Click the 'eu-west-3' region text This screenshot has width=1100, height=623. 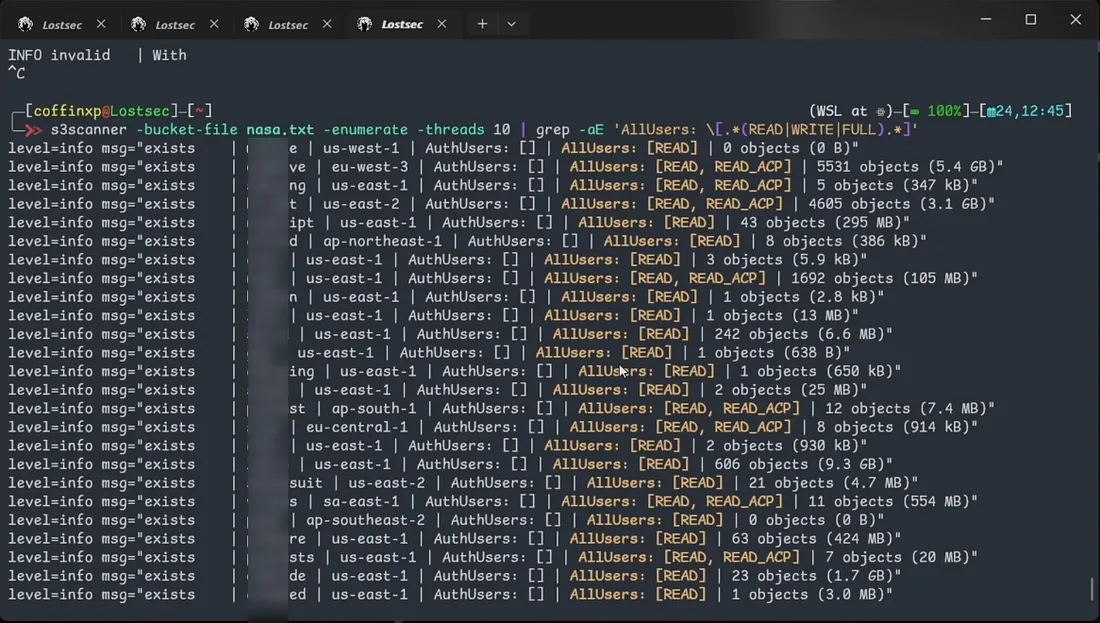pos(370,167)
